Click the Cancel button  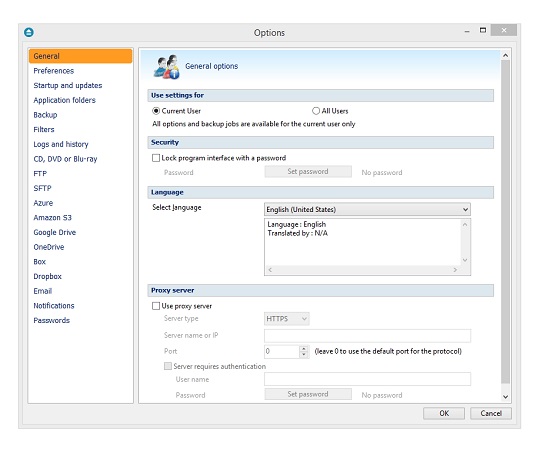point(491,413)
